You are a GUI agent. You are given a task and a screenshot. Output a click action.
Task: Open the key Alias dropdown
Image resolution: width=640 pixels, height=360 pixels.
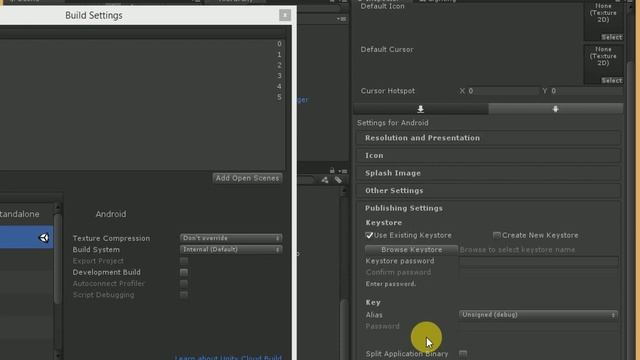[538, 315]
